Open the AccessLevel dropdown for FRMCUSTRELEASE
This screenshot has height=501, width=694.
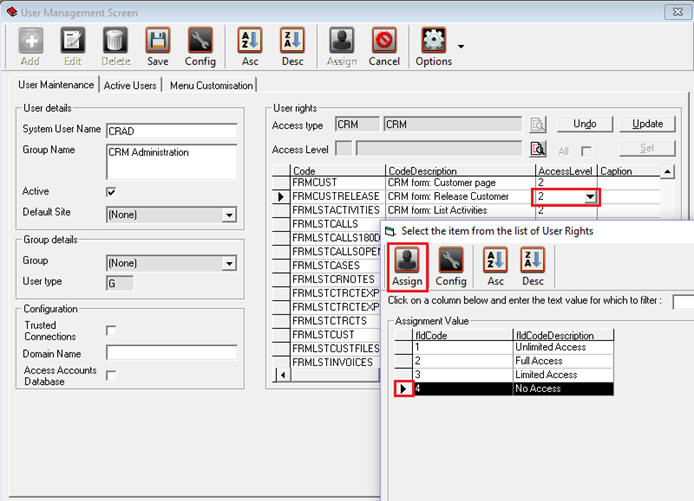pyautogui.click(x=590, y=197)
